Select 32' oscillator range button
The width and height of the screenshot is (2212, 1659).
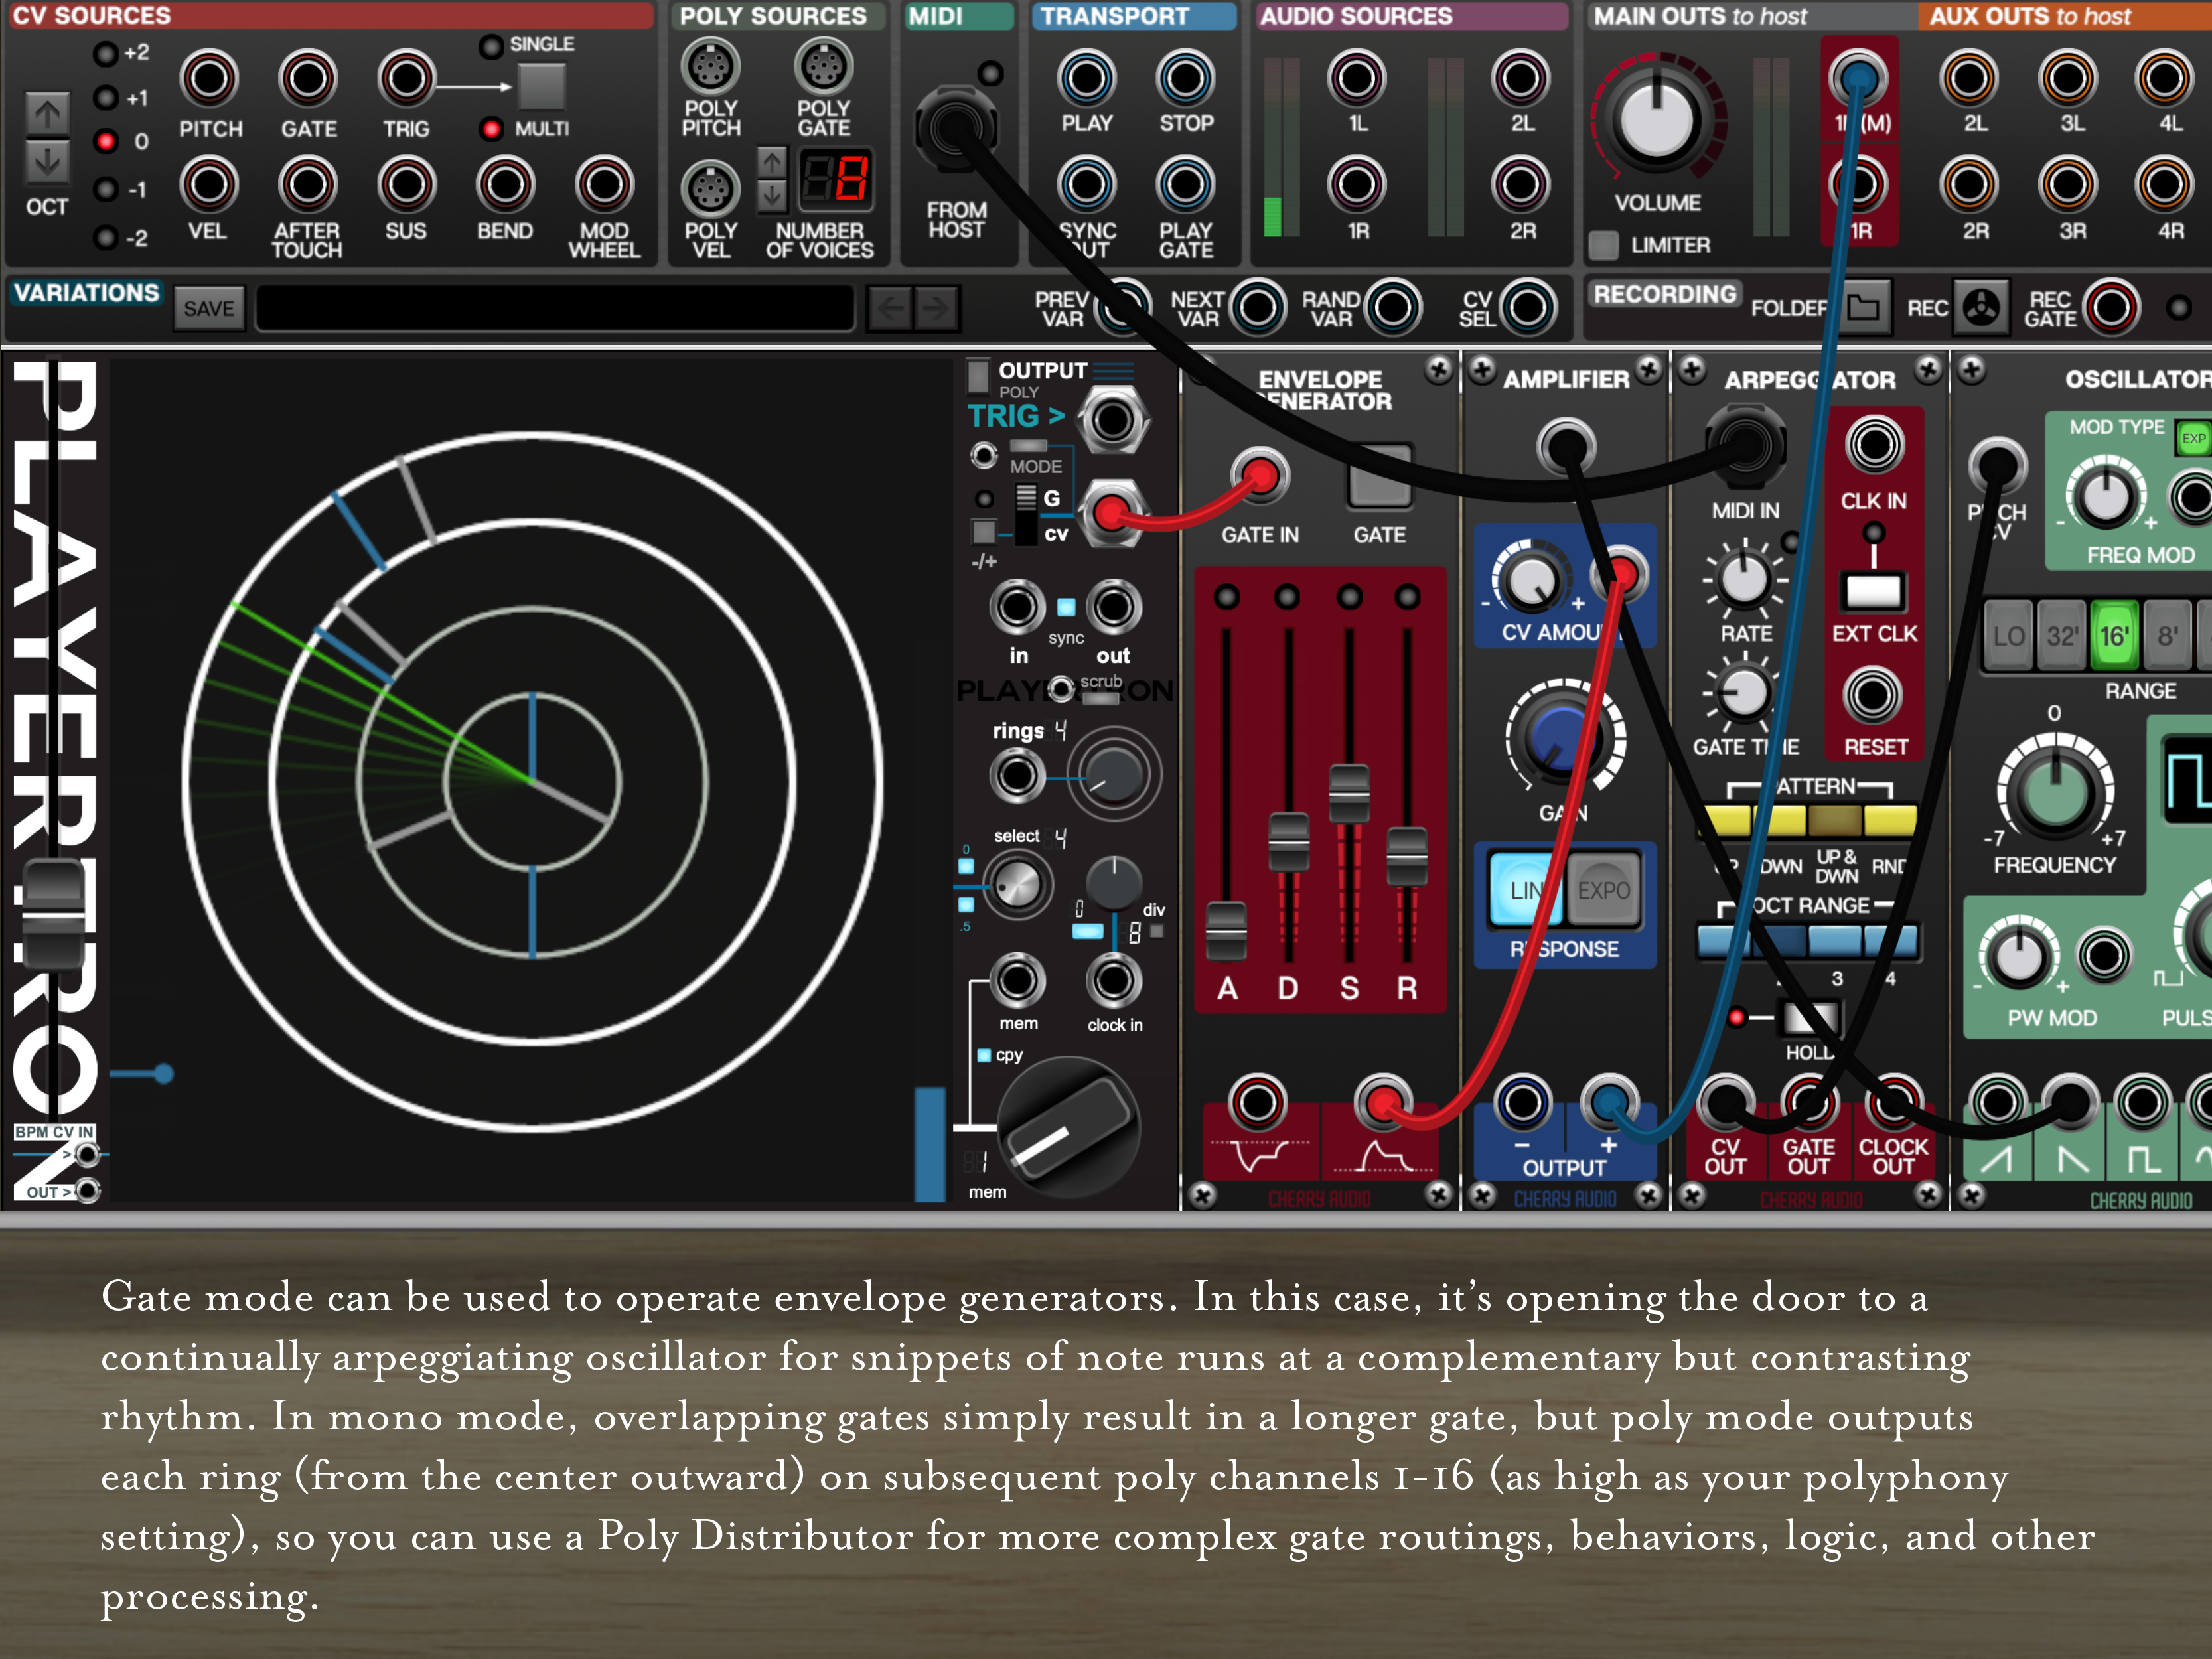point(2061,636)
